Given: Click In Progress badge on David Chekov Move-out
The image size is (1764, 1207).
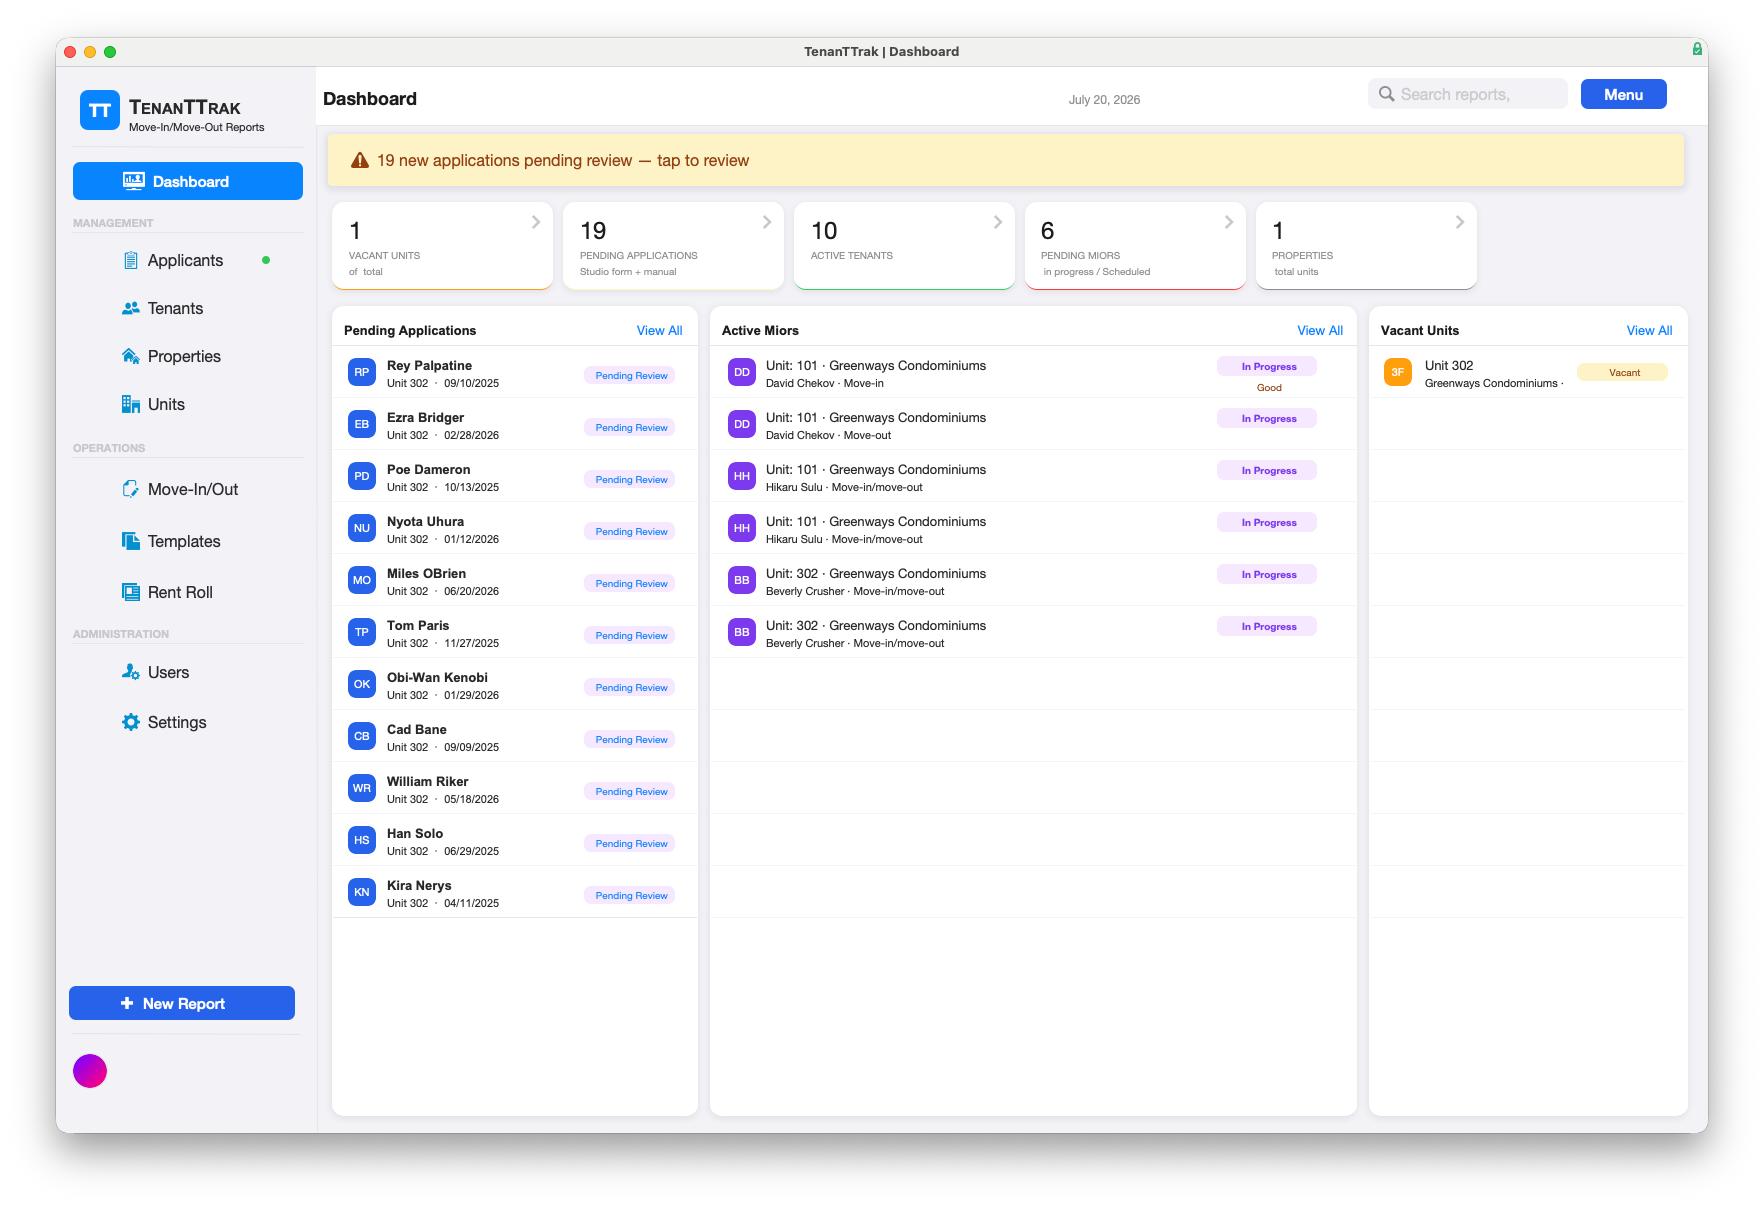Looking at the screenshot, I should click(x=1267, y=418).
